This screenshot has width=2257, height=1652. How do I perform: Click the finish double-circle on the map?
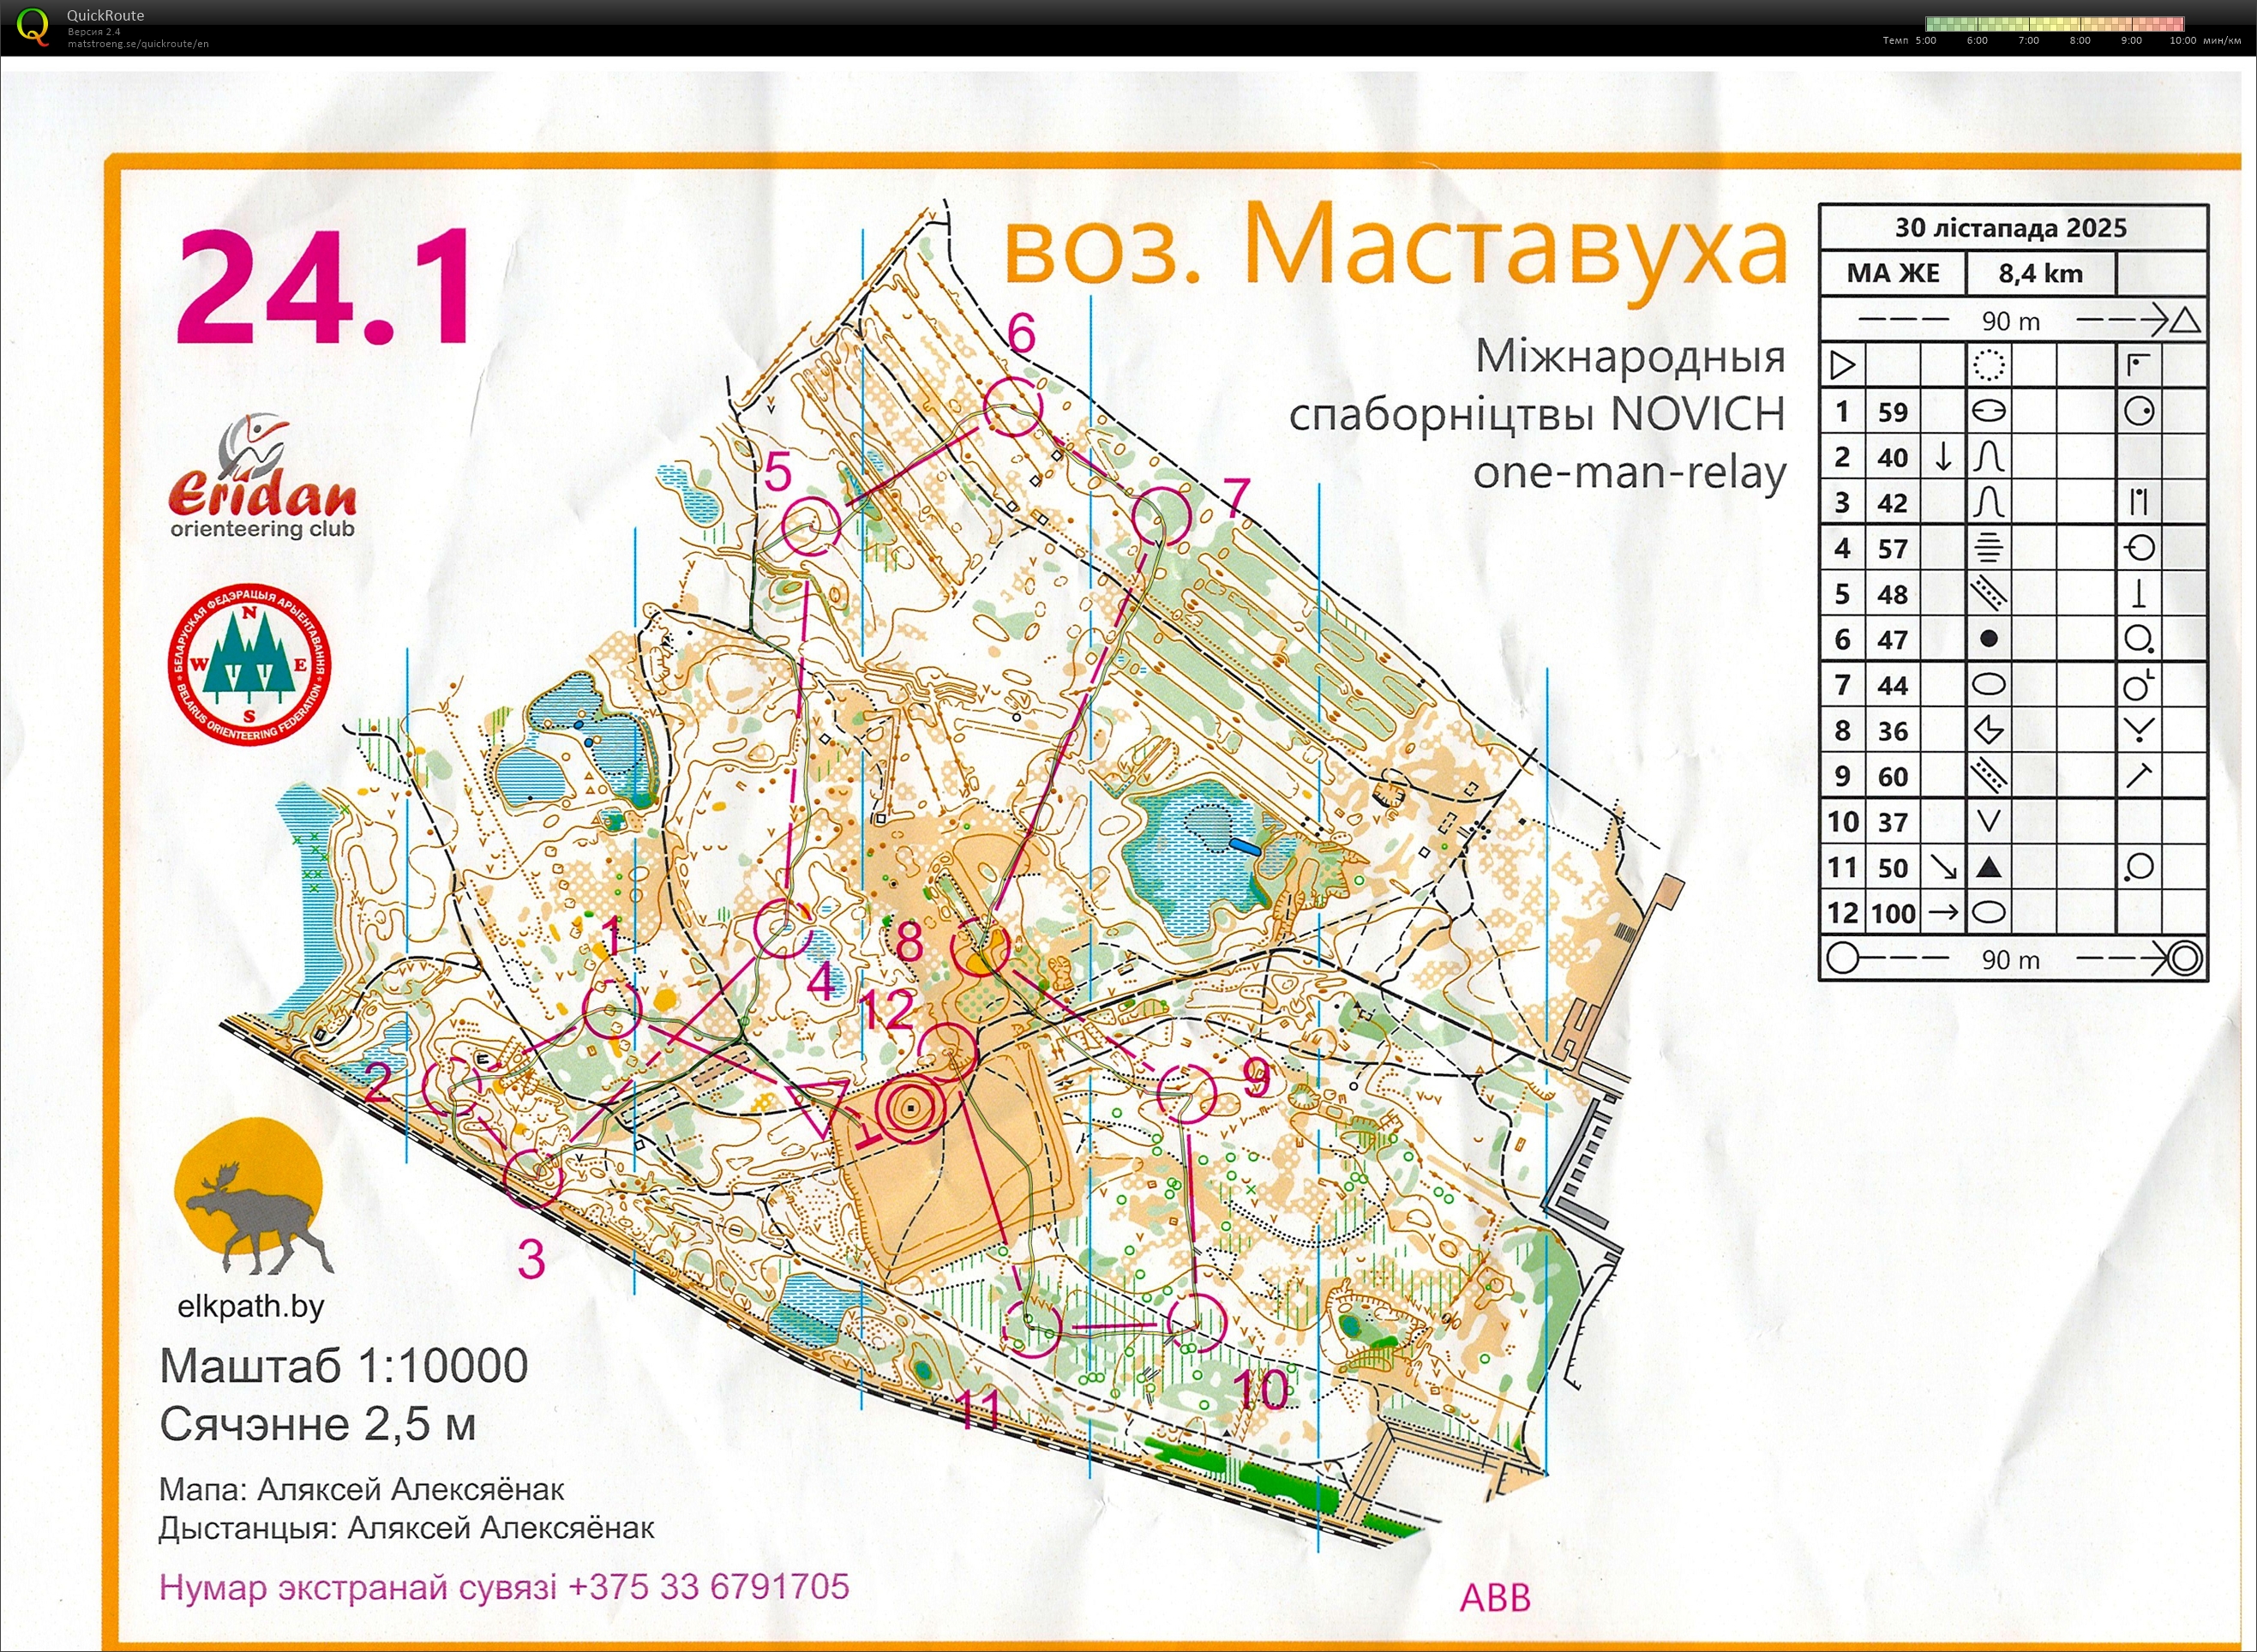click(911, 1108)
